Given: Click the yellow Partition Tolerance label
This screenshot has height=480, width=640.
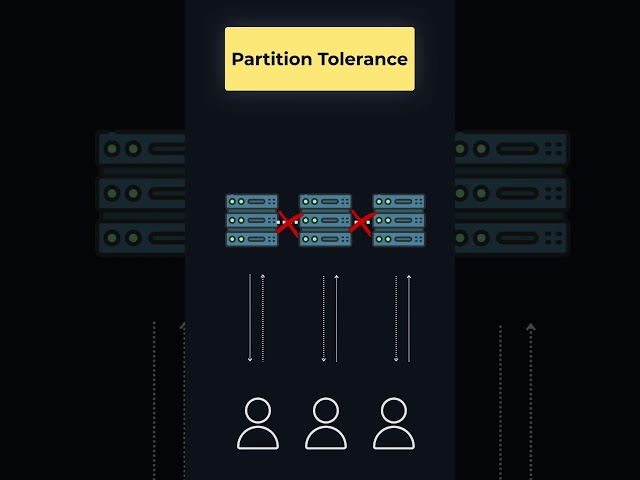Looking at the screenshot, I should [x=320, y=59].
